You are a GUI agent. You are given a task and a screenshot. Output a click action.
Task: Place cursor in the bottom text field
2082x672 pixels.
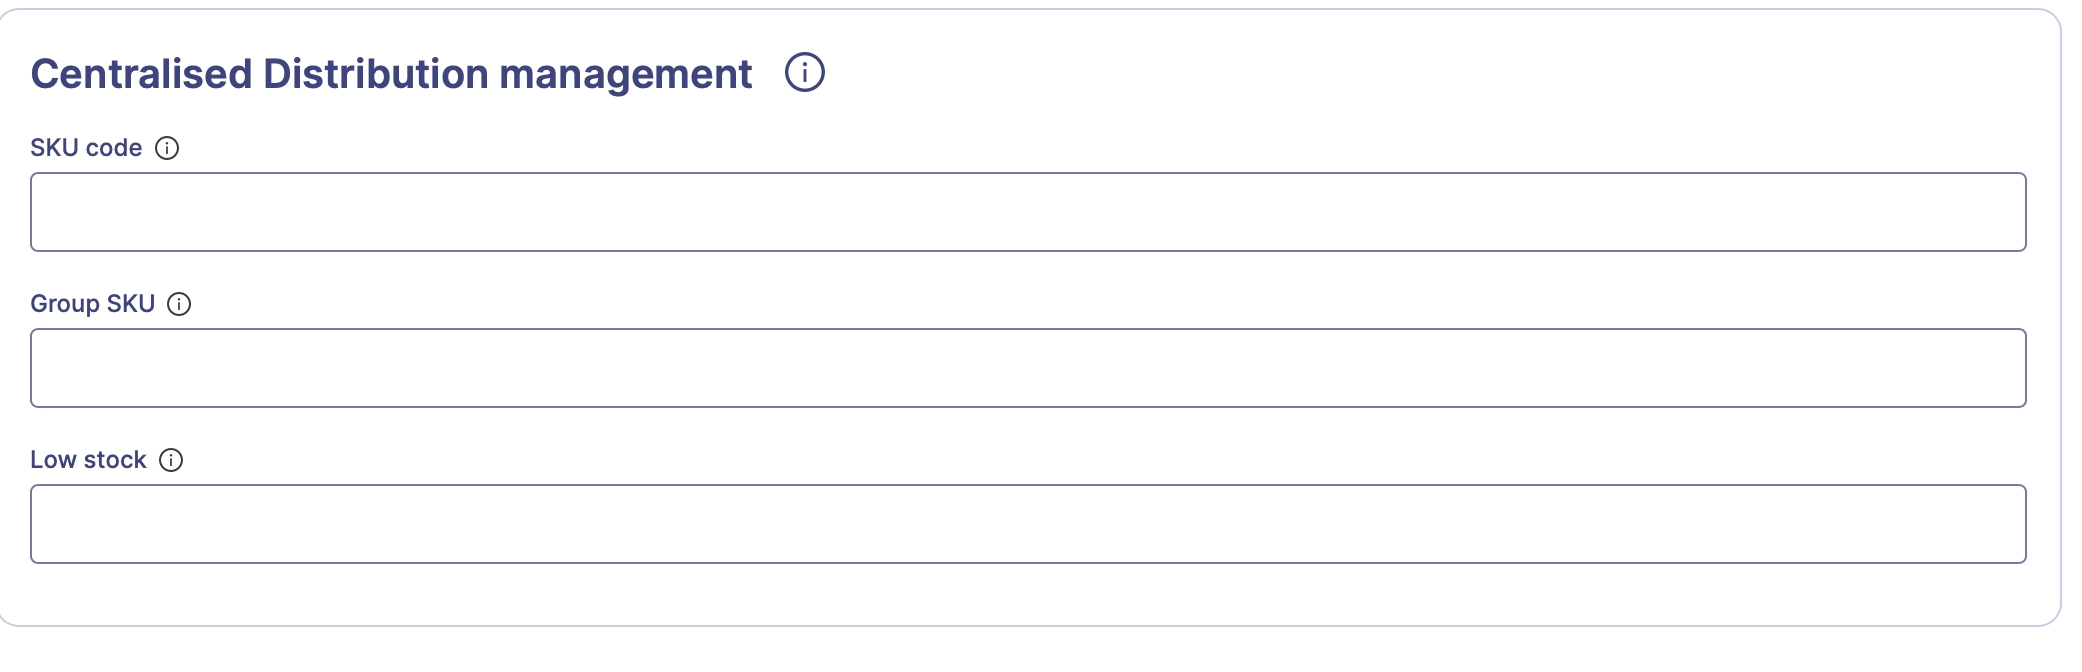pos(1027,524)
